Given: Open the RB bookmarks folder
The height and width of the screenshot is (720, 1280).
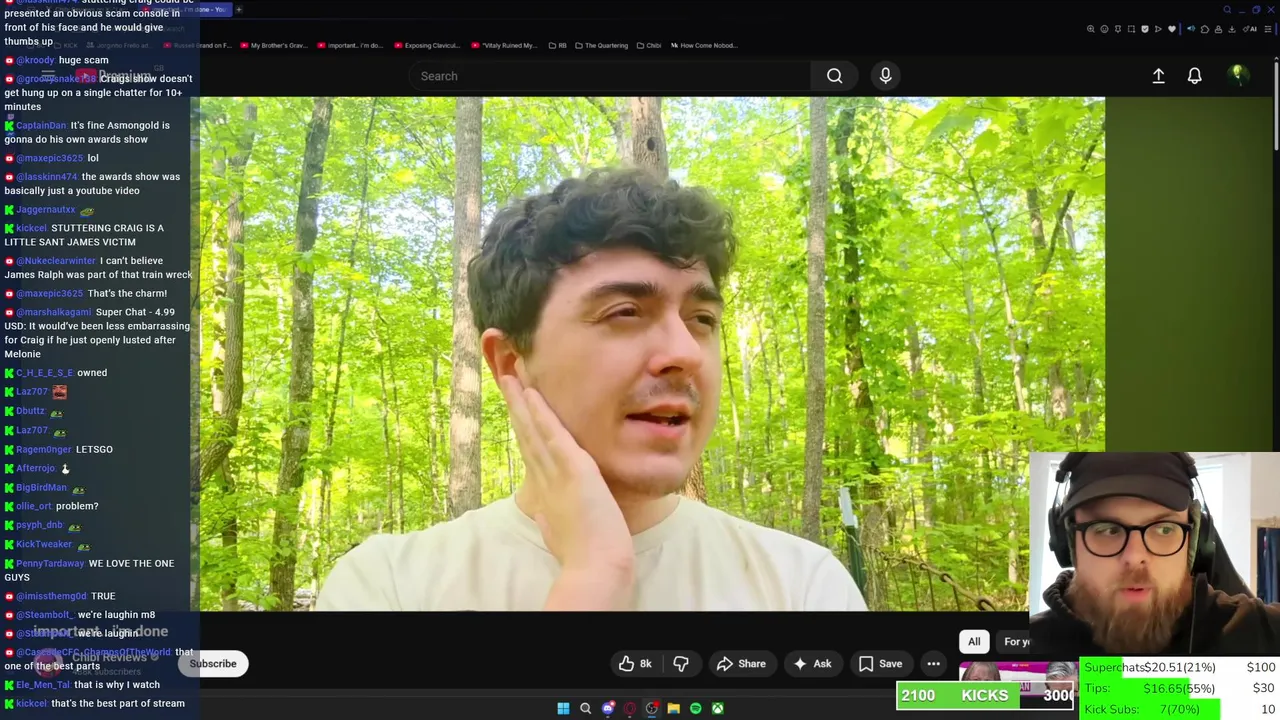Looking at the screenshot, I should 557,45.
